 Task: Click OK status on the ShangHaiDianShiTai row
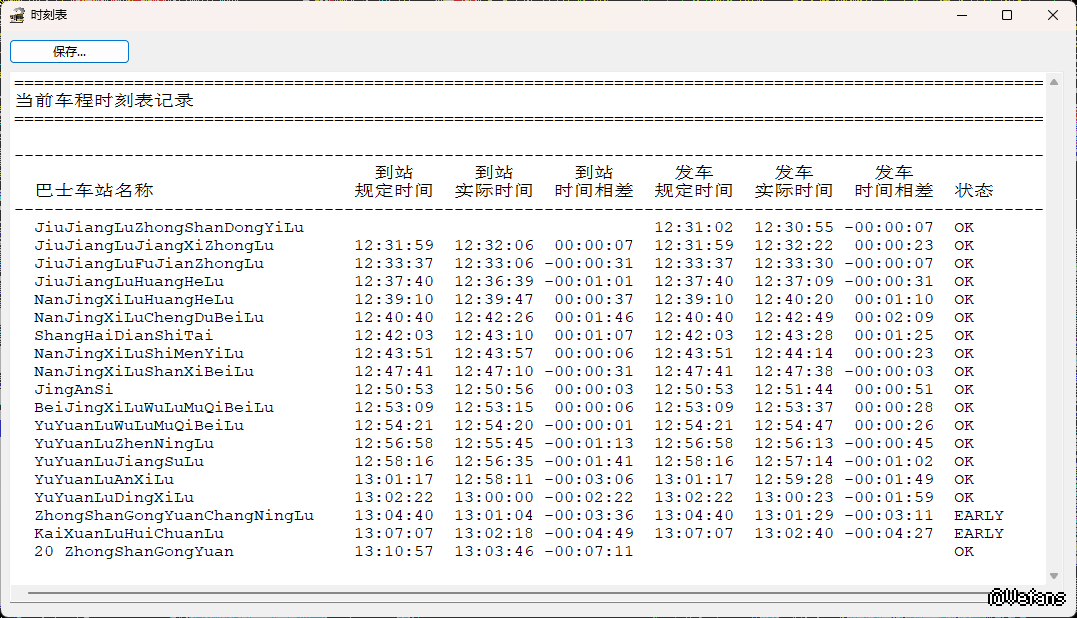[x=964, y=335]
